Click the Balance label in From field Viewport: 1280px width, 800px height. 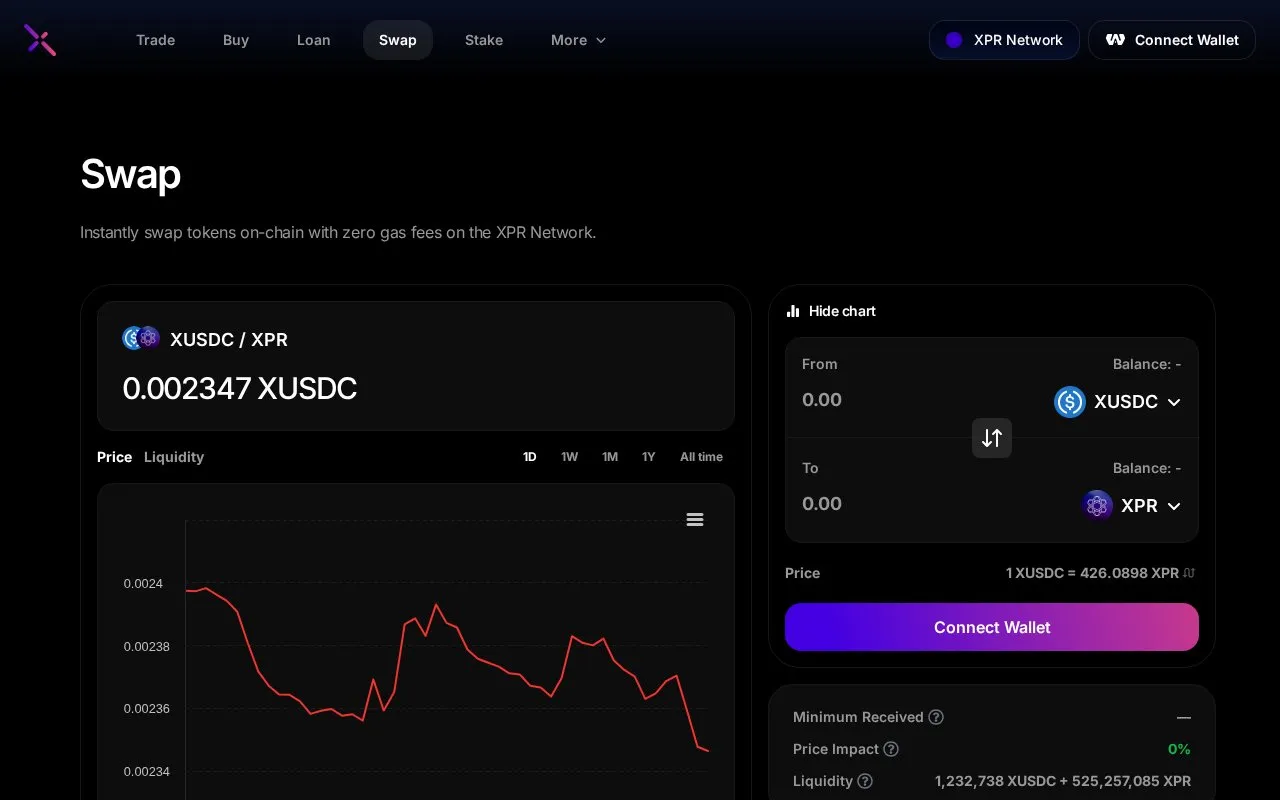point(1147,364)
